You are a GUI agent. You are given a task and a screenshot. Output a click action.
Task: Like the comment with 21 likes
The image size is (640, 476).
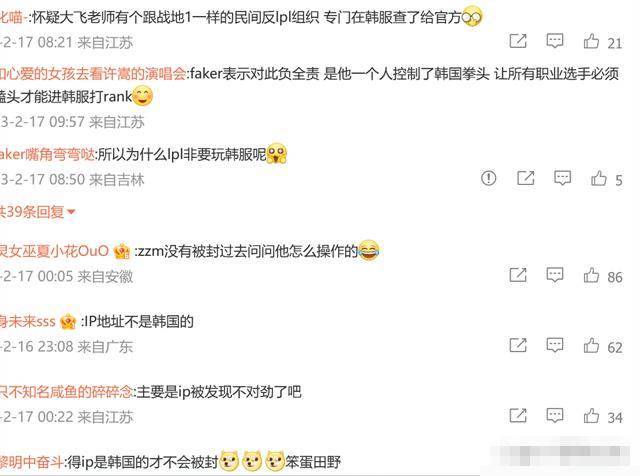pyautogui.click(x=591, y=41)
